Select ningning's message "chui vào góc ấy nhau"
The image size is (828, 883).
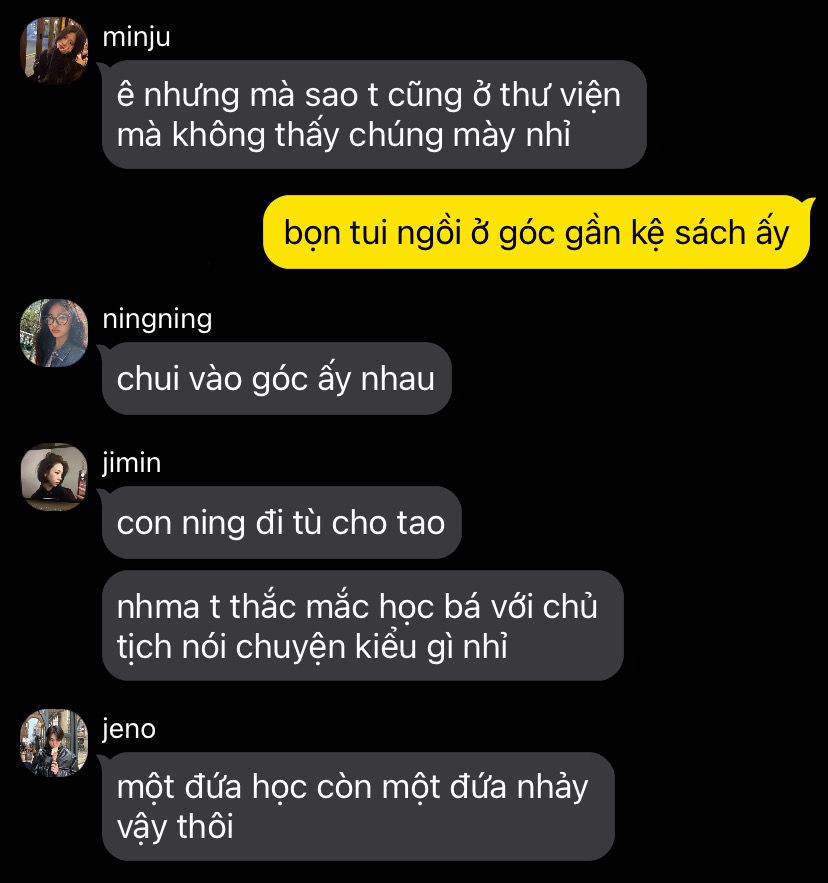[277, 378]
